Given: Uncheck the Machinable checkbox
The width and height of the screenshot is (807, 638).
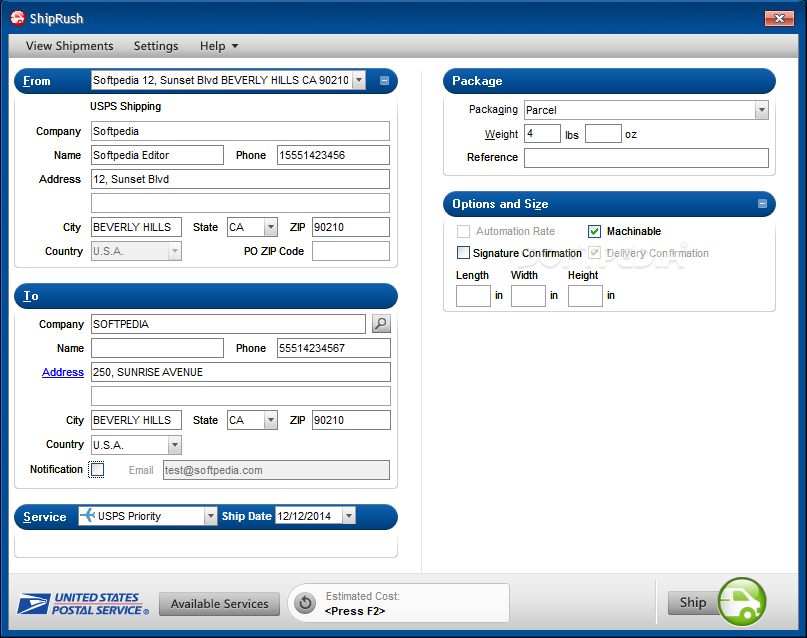Looking at the screenshot, I should coord(594,231).
